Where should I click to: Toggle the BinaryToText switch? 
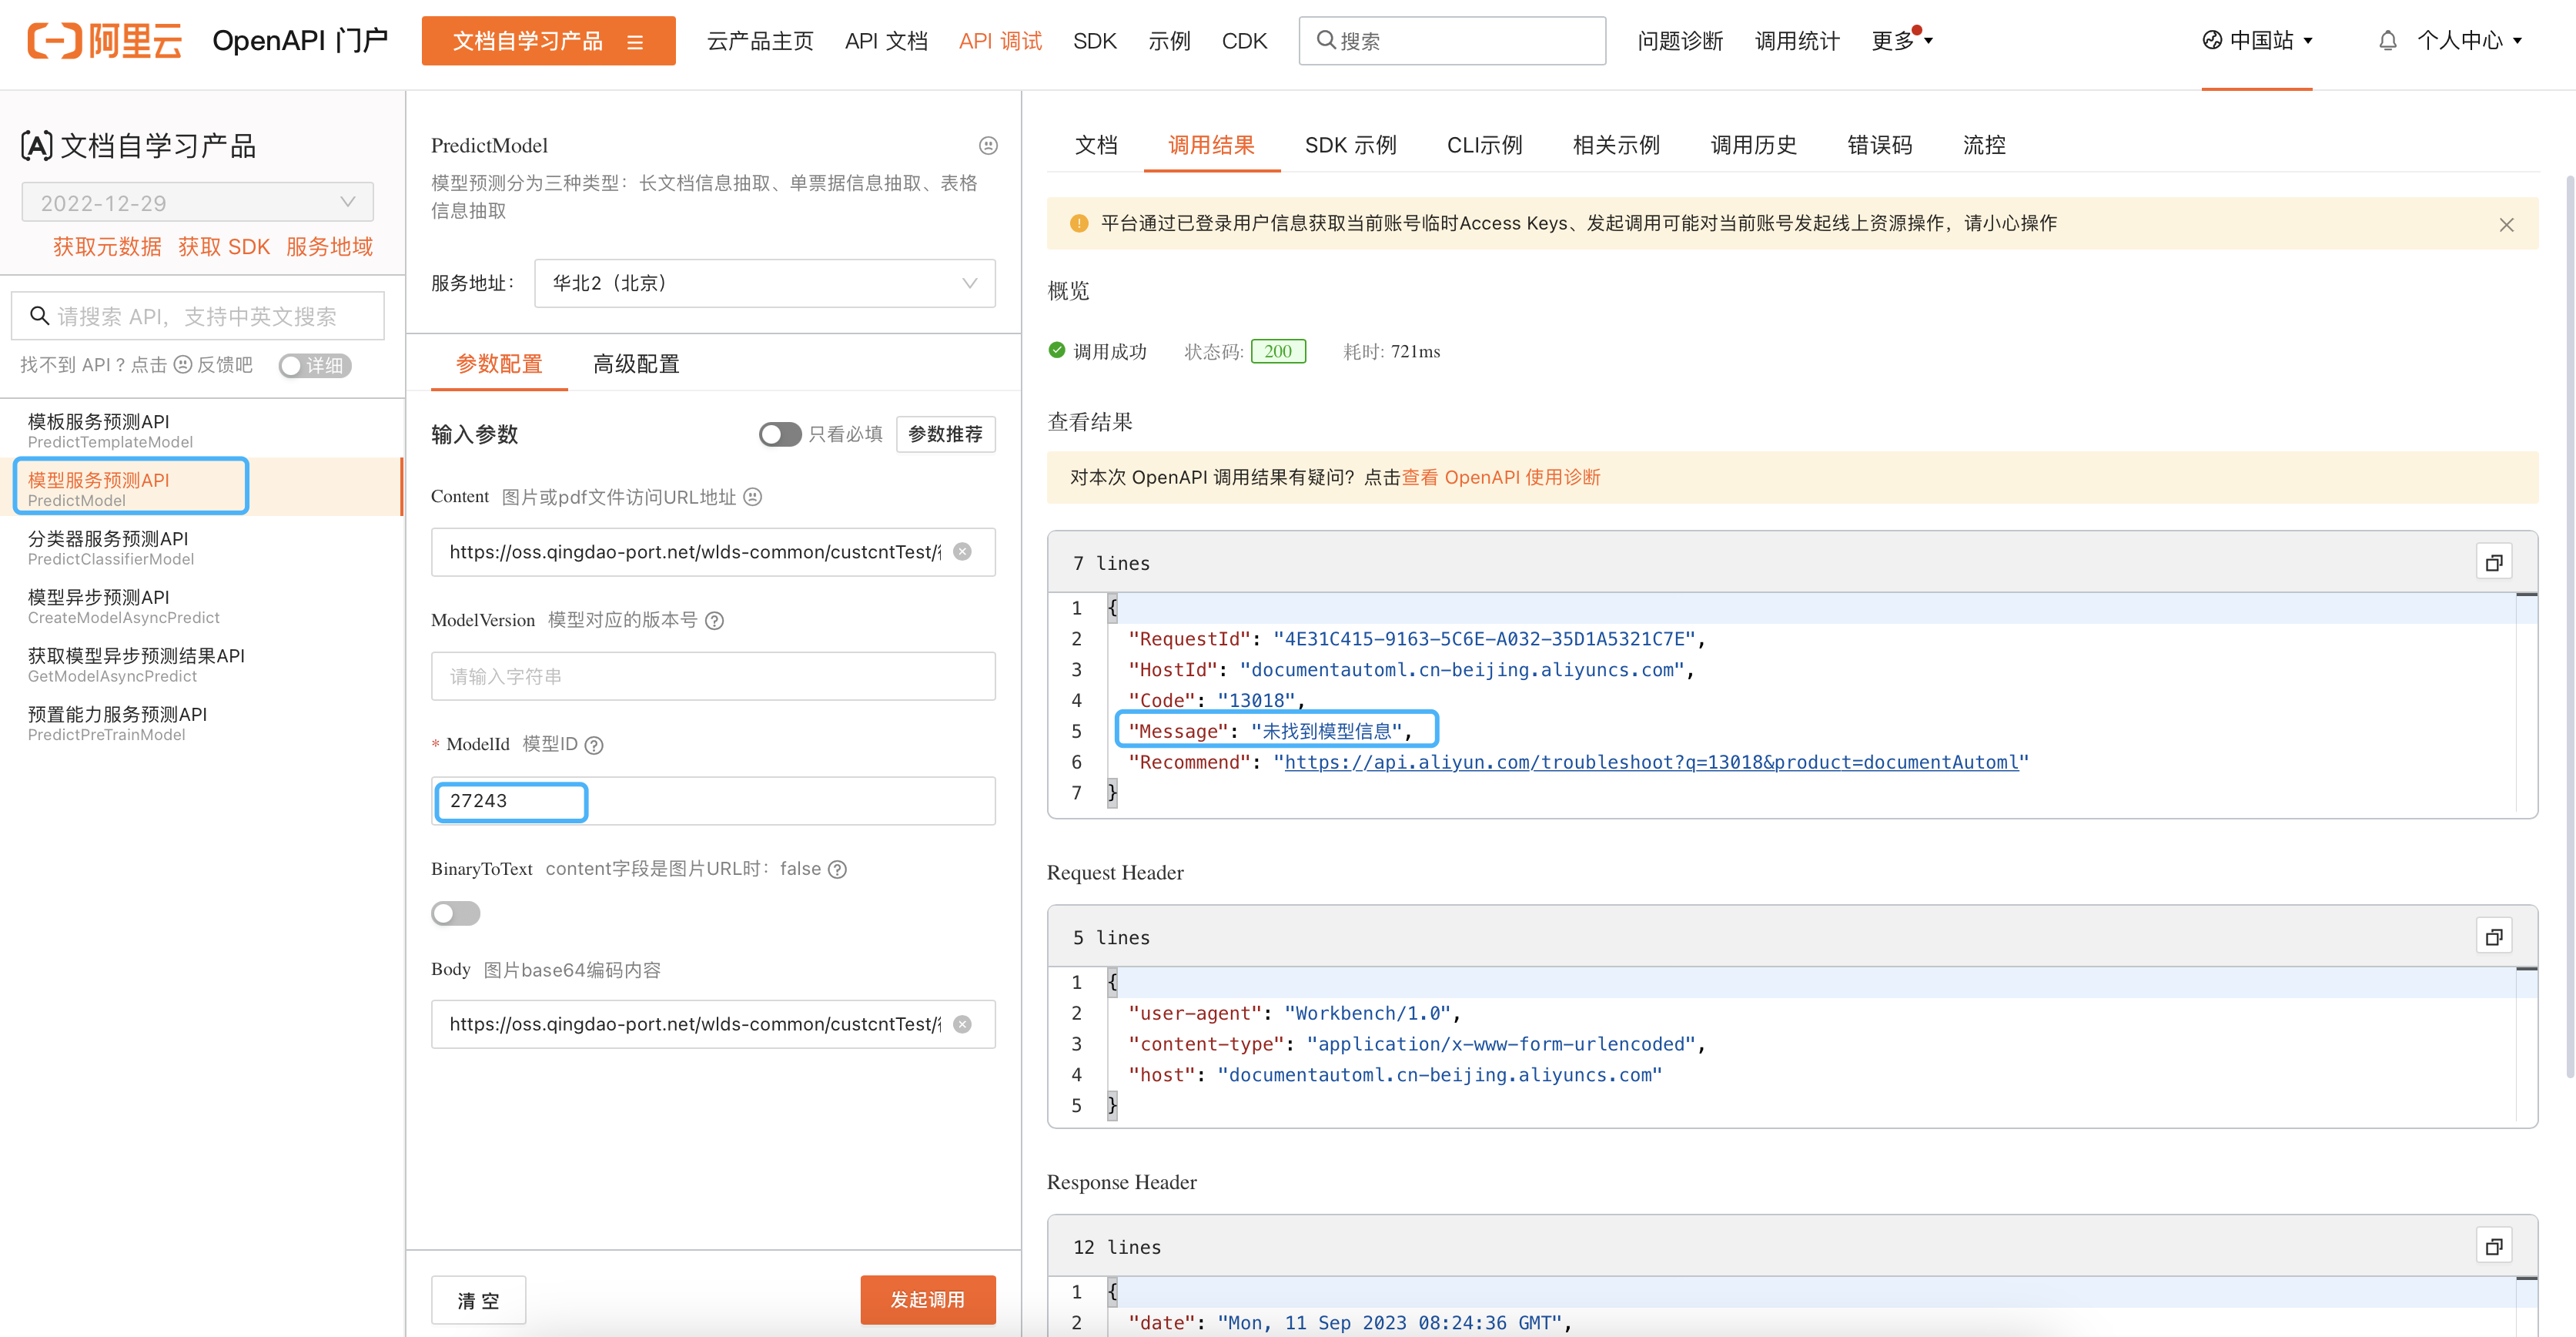click(456, 913)
